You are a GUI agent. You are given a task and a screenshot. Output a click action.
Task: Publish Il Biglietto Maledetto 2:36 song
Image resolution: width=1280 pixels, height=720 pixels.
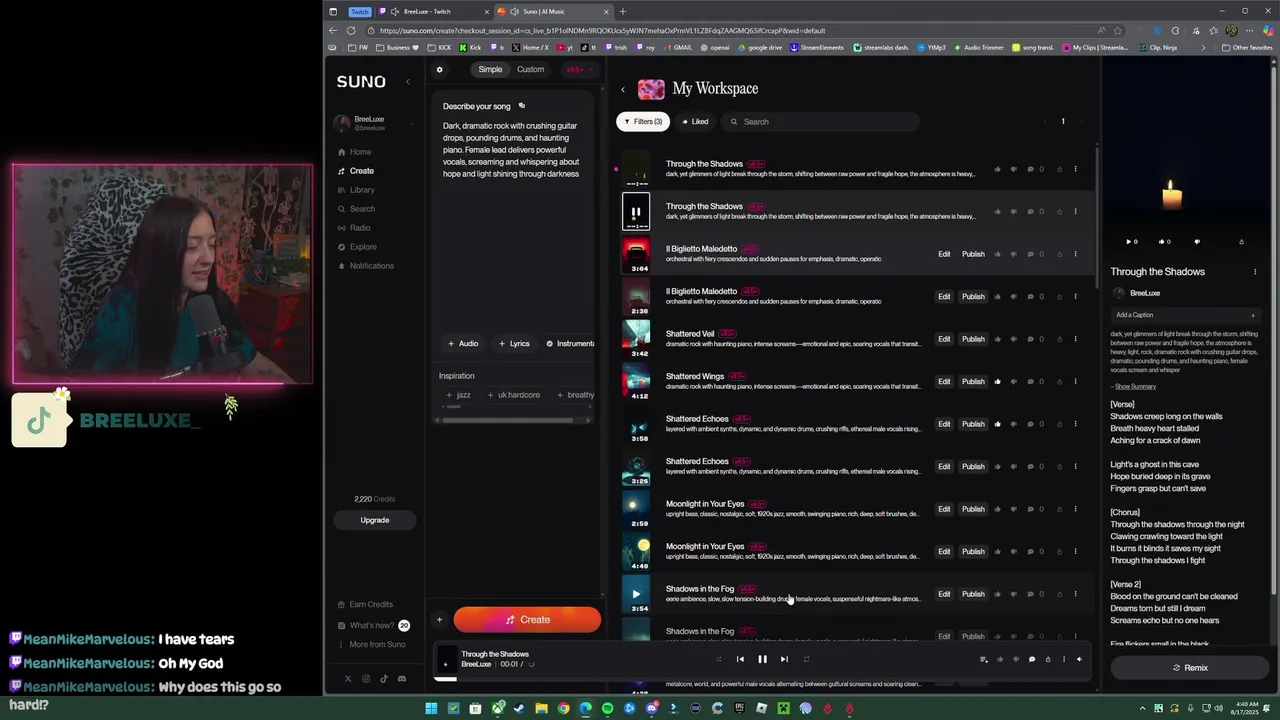click(973, 297)
